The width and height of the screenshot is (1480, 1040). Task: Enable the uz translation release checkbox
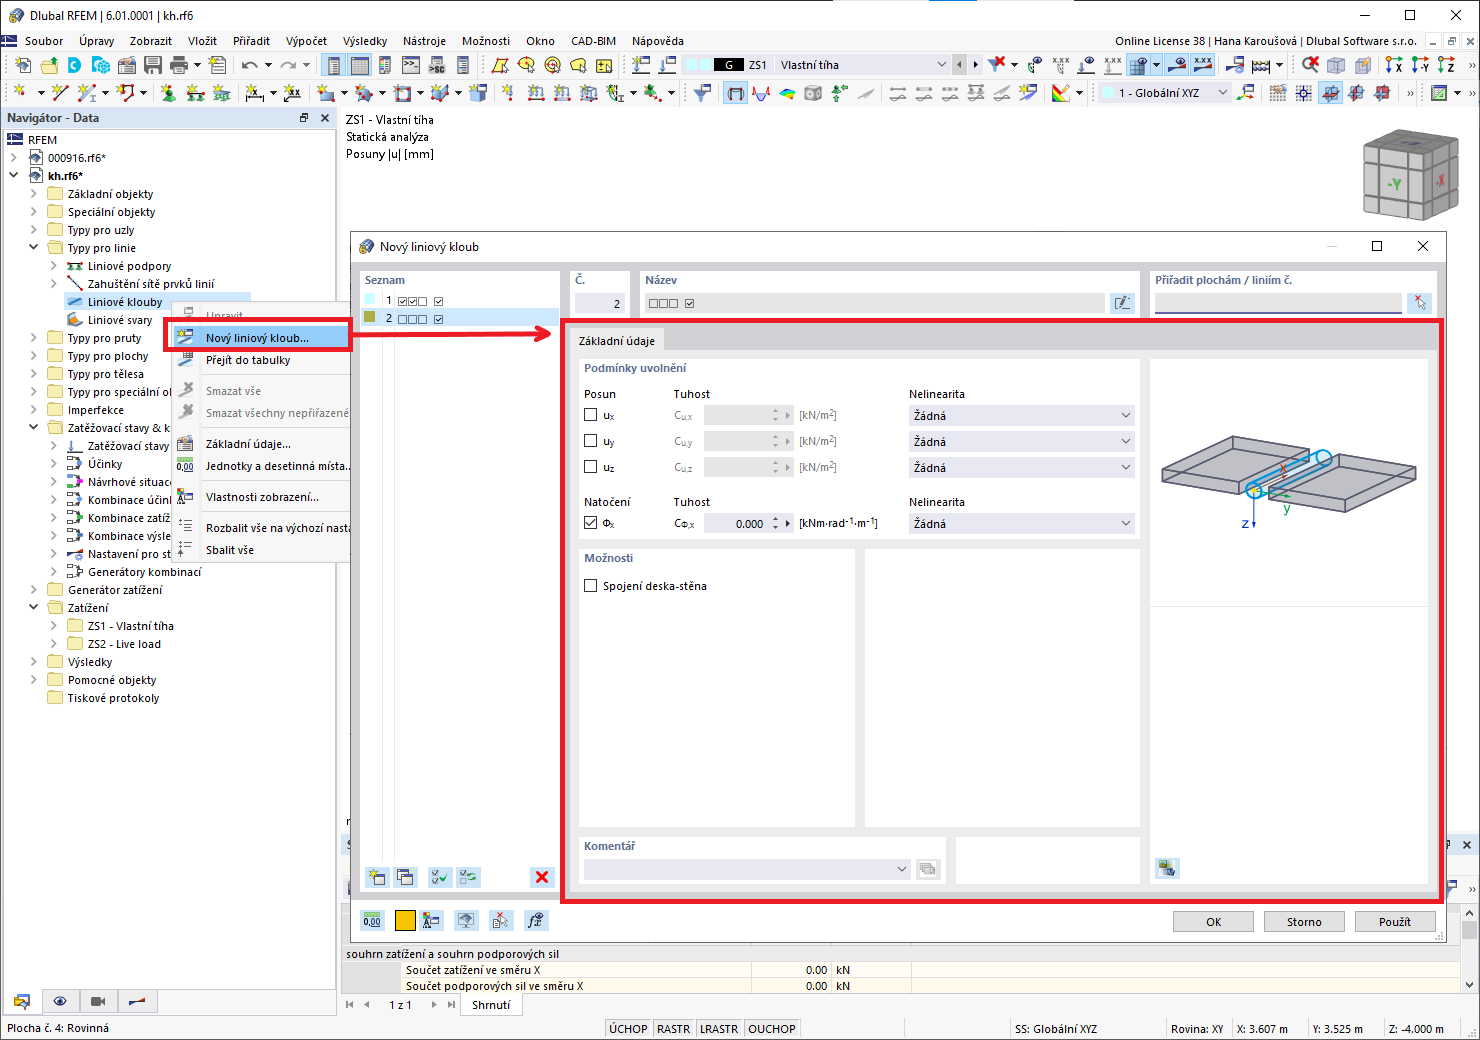(x=590, y=467)
